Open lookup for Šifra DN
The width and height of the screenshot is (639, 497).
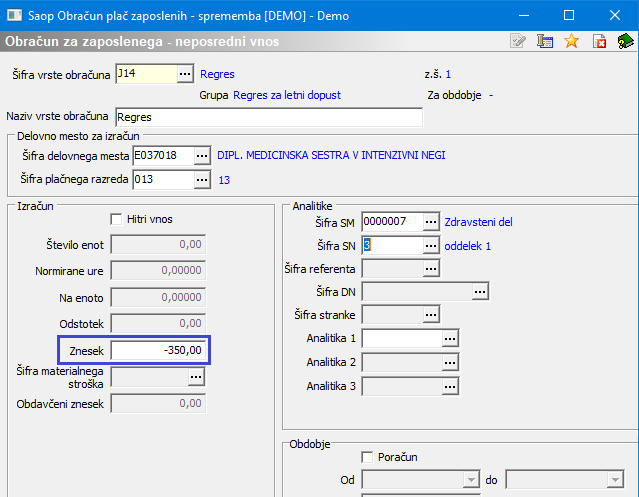(x=480, y=292)
